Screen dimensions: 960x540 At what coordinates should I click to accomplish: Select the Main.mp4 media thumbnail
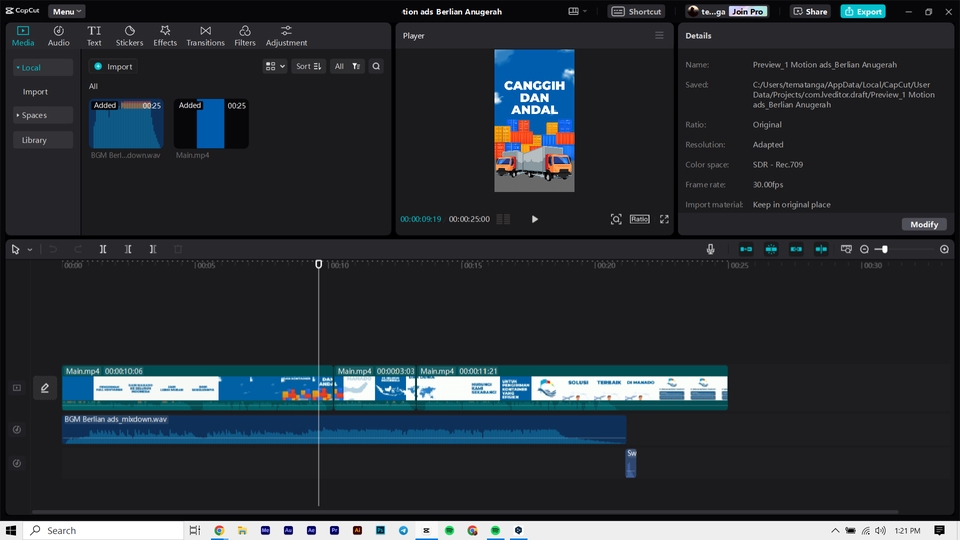point(211,124)
